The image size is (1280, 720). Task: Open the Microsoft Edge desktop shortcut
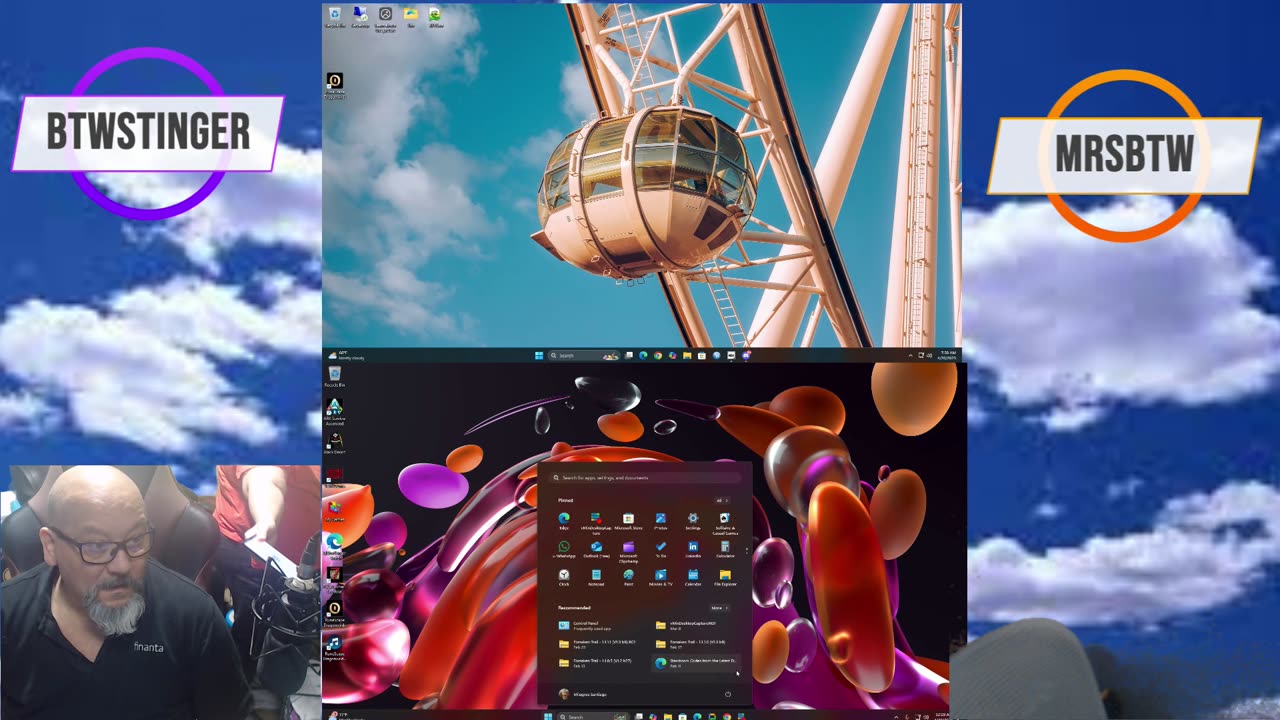point(334,543)
